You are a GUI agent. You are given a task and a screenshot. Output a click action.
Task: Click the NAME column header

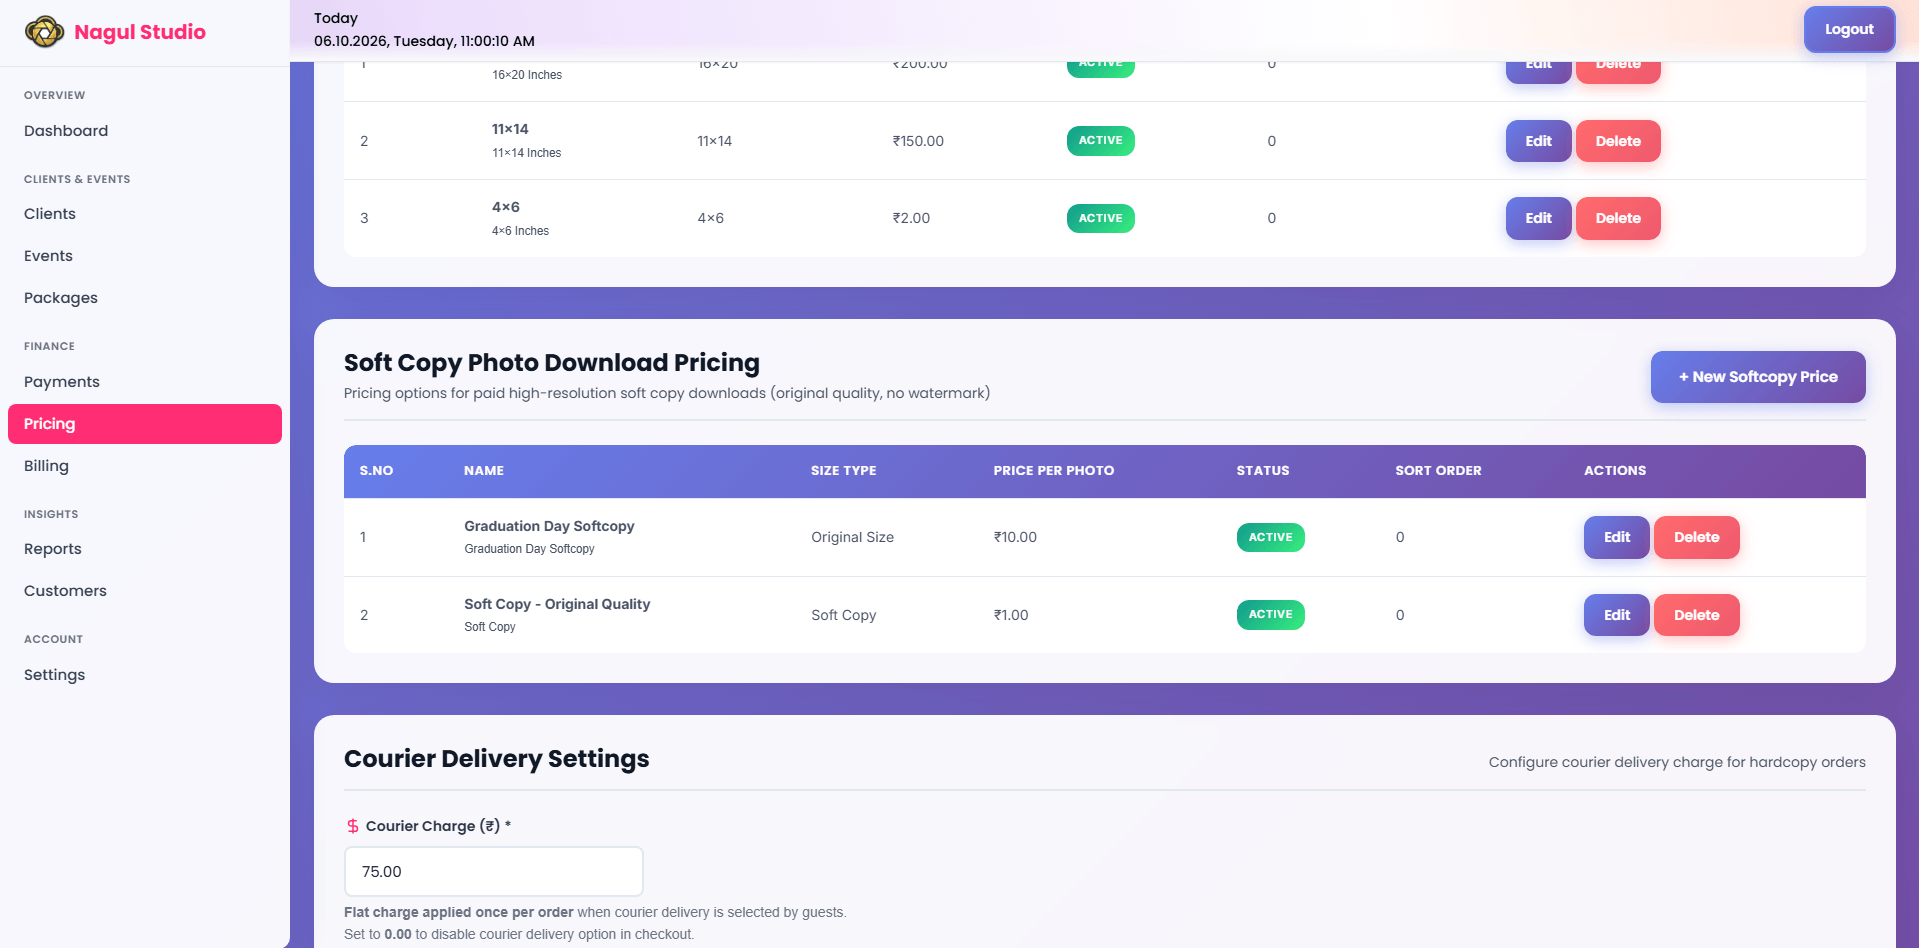[x=484, y=471]
